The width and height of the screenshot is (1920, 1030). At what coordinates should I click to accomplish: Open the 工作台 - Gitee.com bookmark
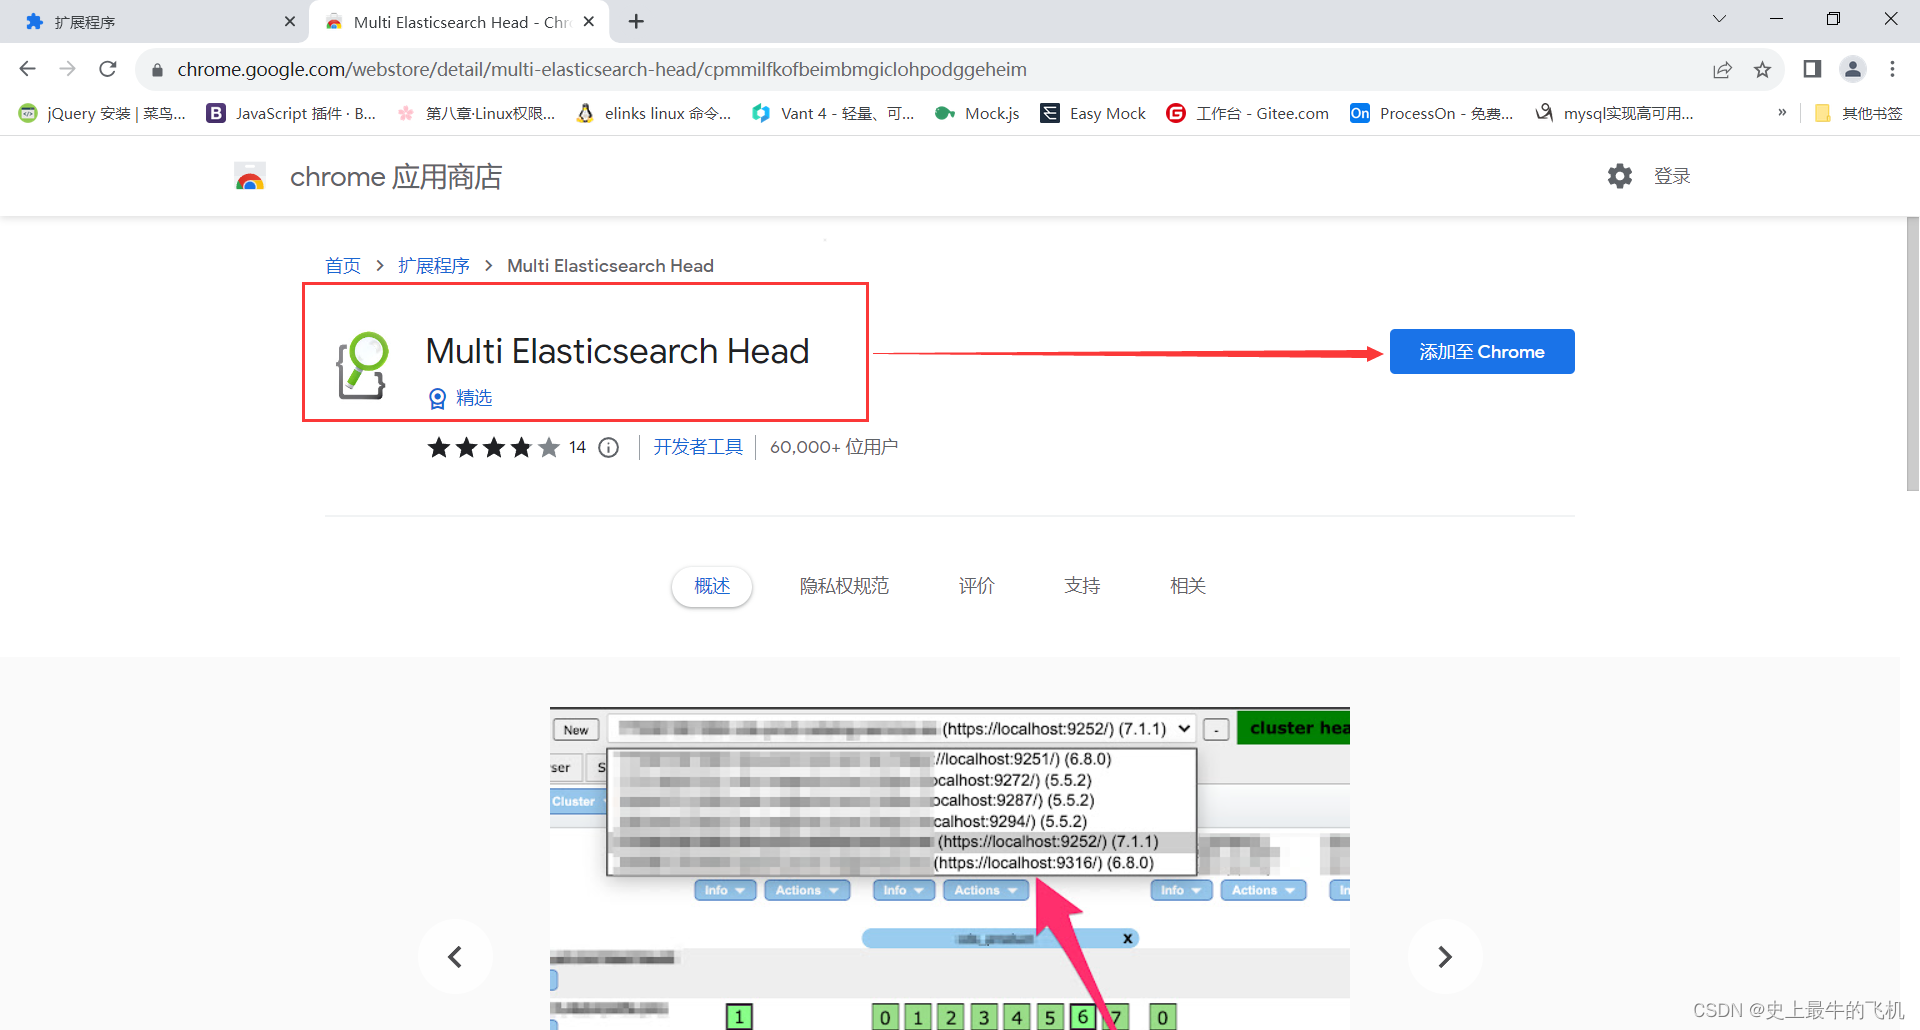tap(1246, 113)
